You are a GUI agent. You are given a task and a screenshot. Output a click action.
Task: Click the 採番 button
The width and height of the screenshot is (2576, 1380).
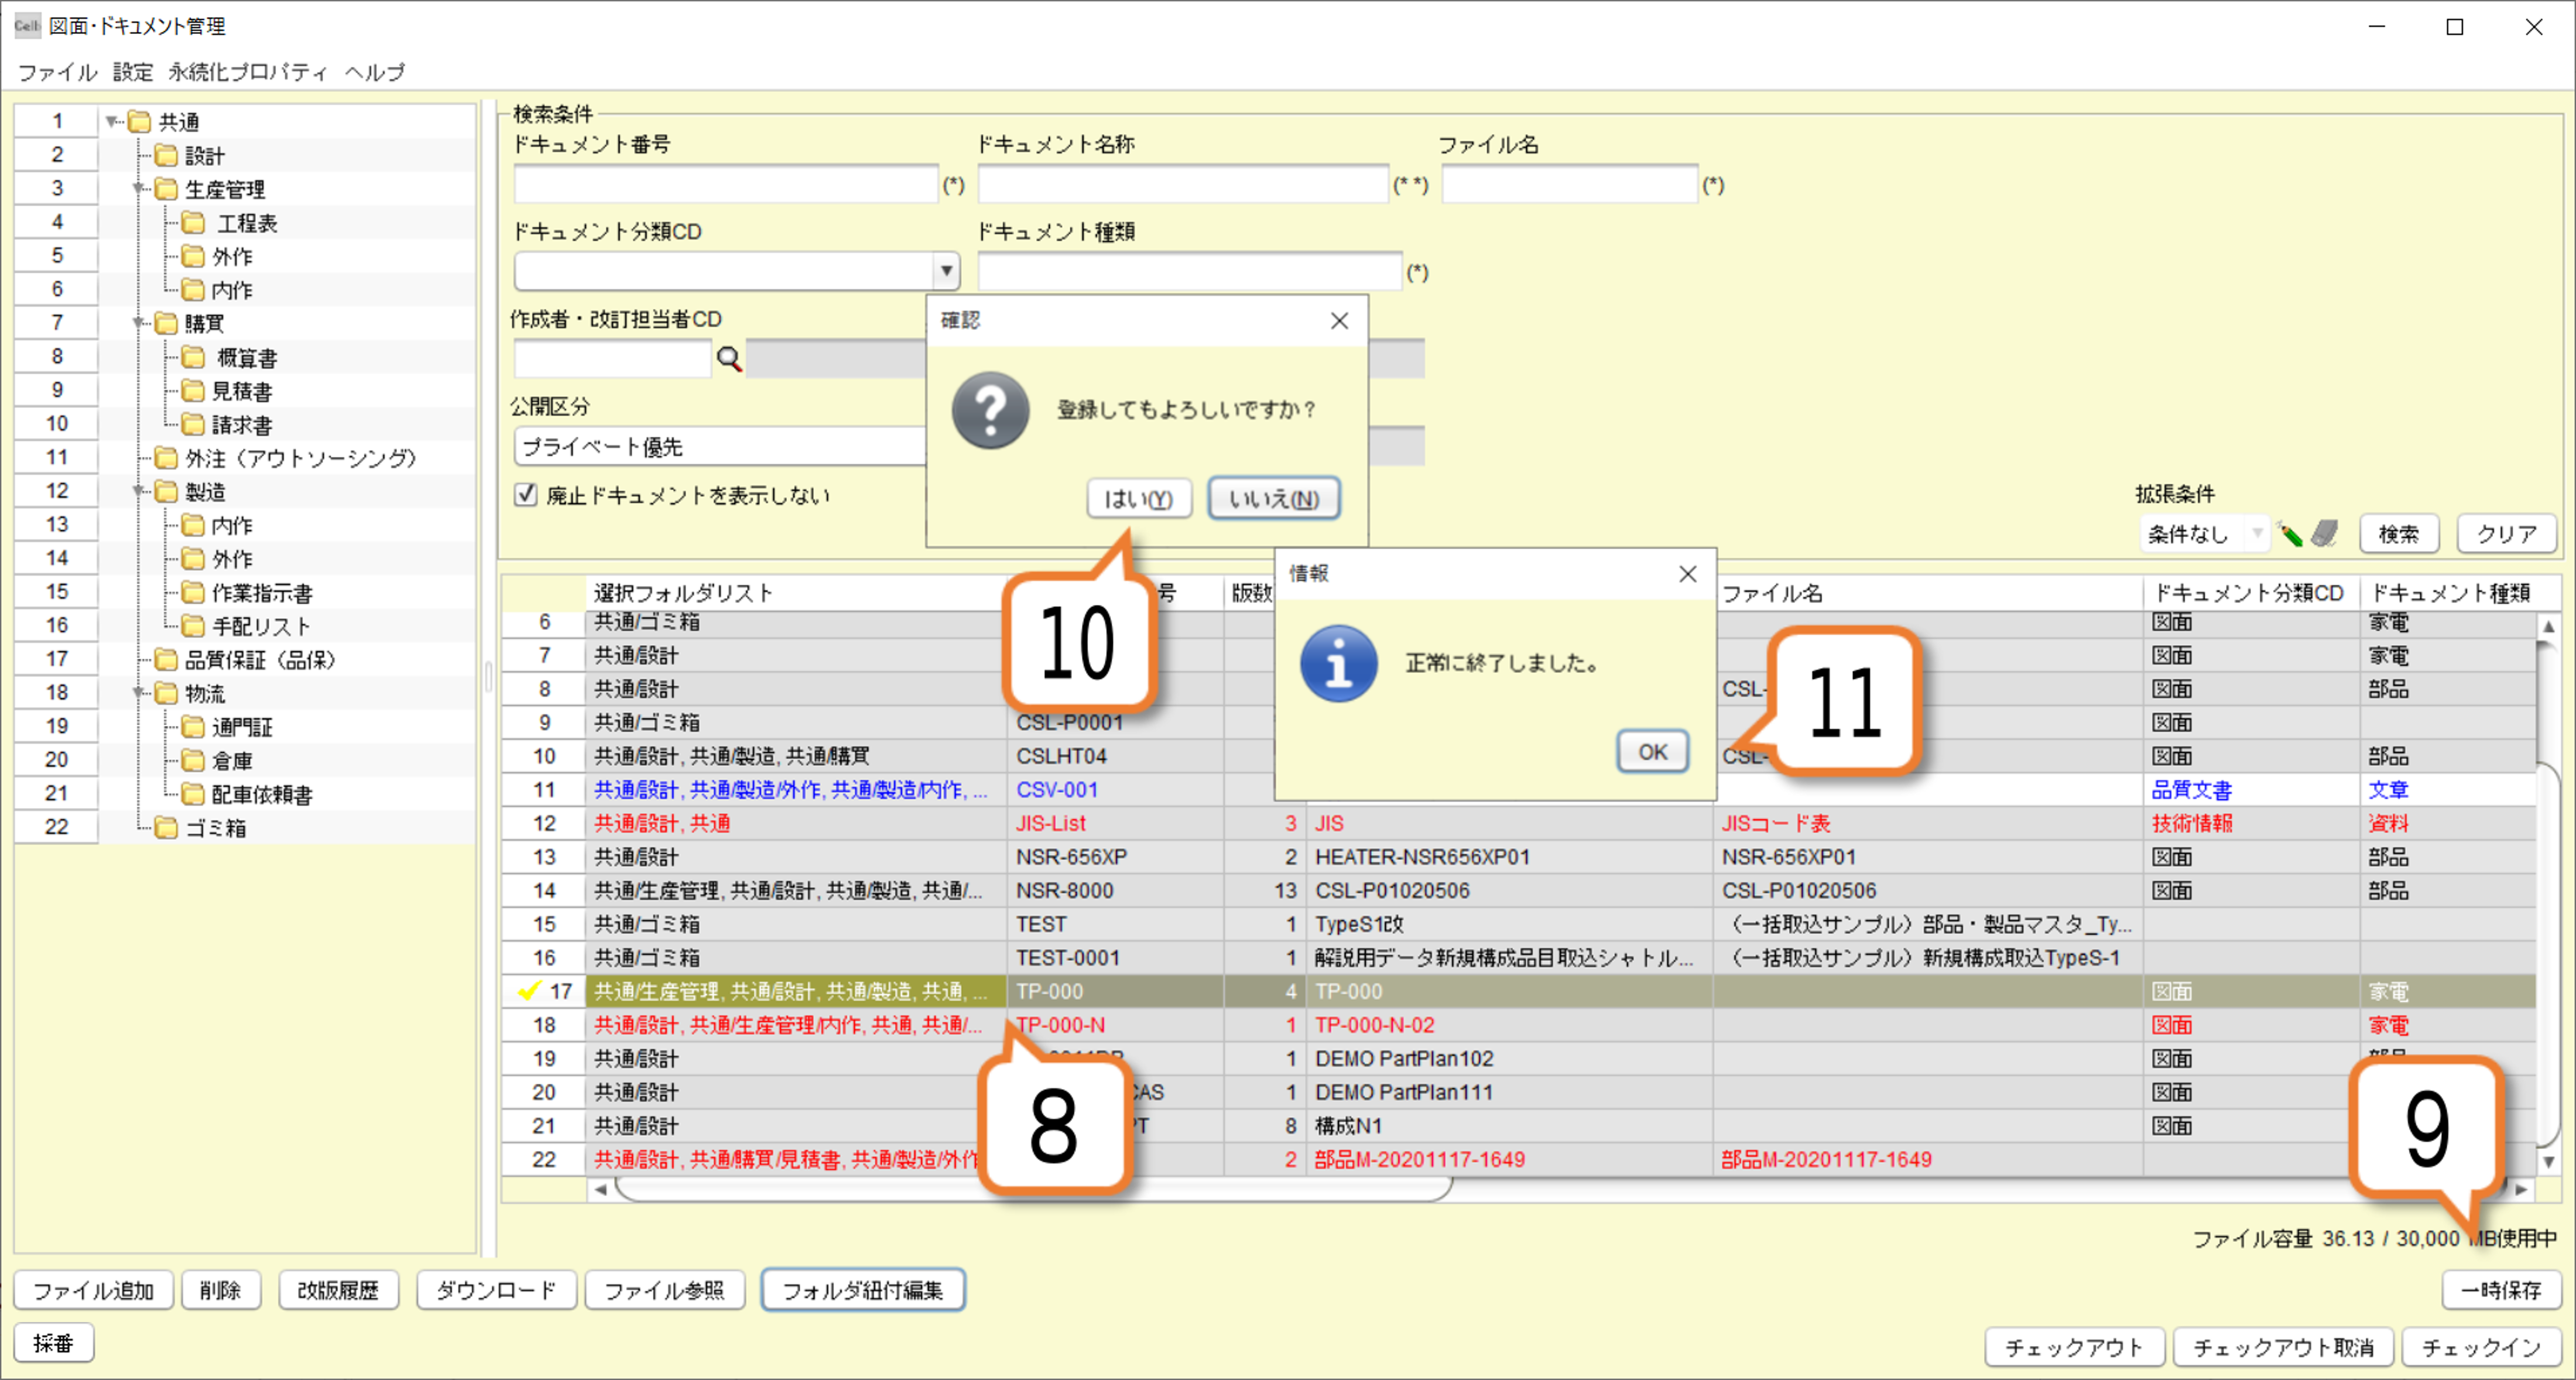pyautogui.click(x=54, y=1343)
